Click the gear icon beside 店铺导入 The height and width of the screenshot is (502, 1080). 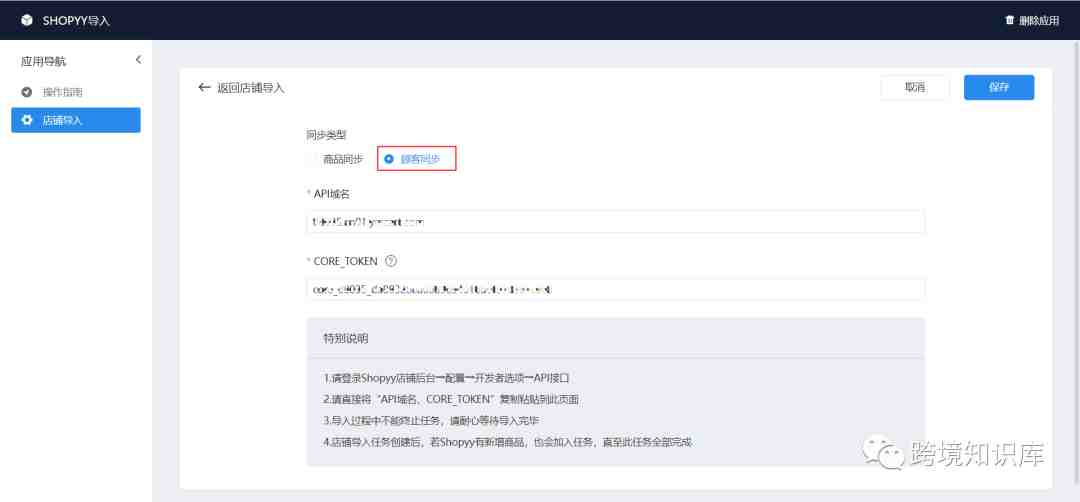[27, 120]
